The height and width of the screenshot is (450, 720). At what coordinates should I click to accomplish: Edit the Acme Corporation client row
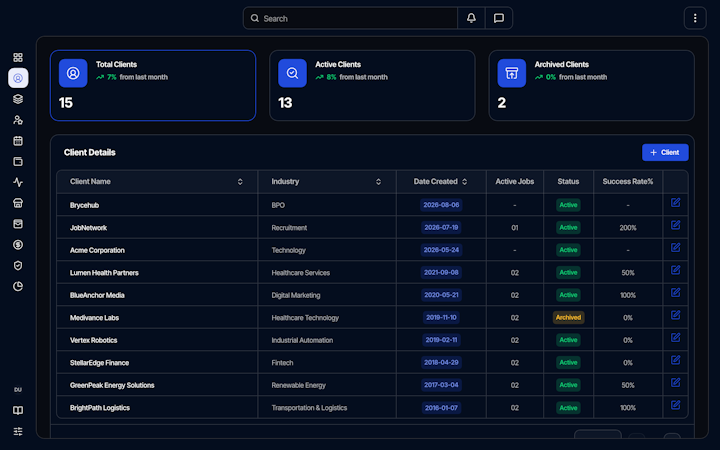coord(675,248)
